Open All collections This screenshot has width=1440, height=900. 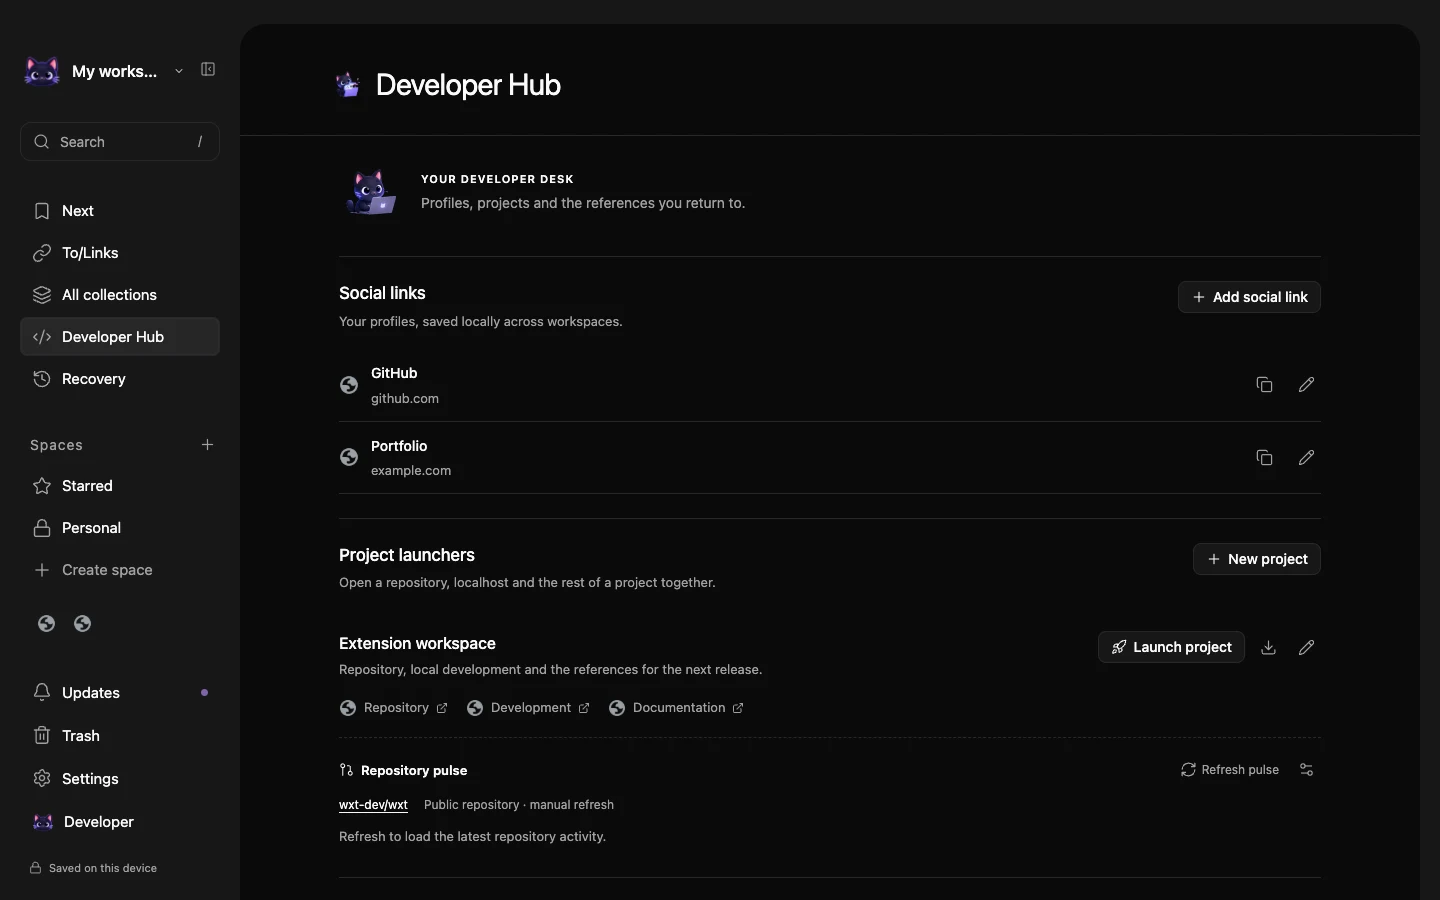click(120, 295)
